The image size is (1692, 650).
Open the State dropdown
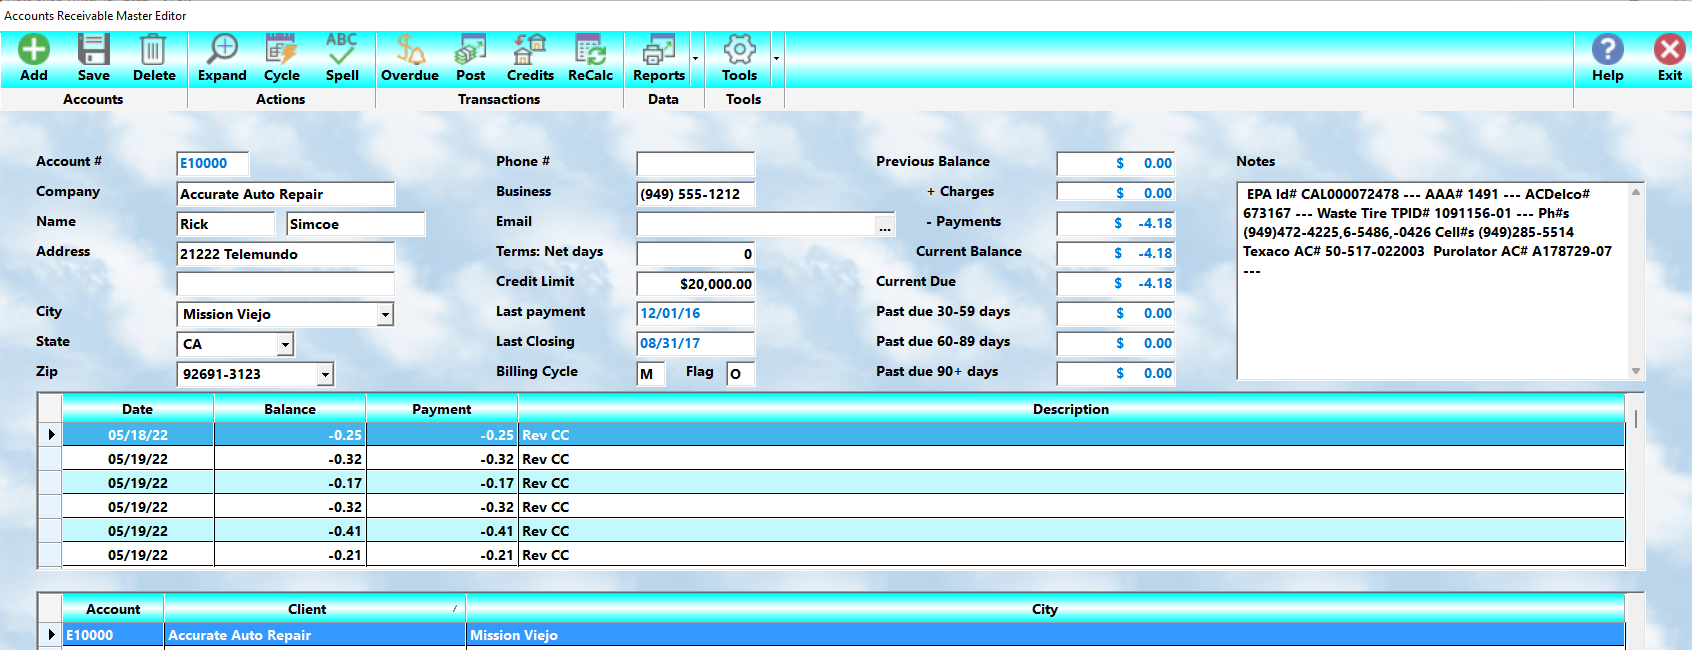(285, 344)
